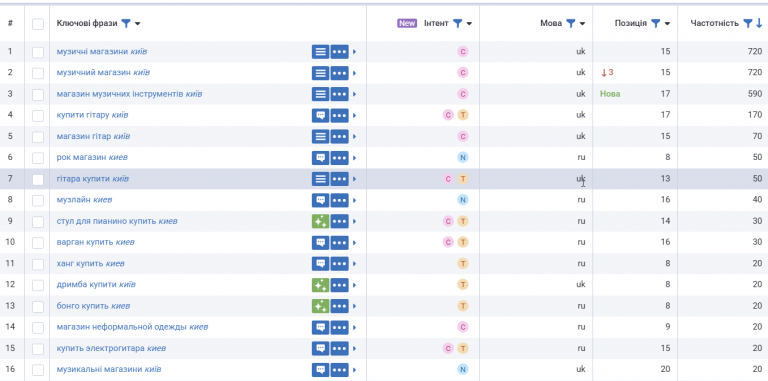Click 'N' intent badge in 'рок магазин киев' row
Image resolution: width=768 pixels, height=381 pixels.
[x=462, y=157]
